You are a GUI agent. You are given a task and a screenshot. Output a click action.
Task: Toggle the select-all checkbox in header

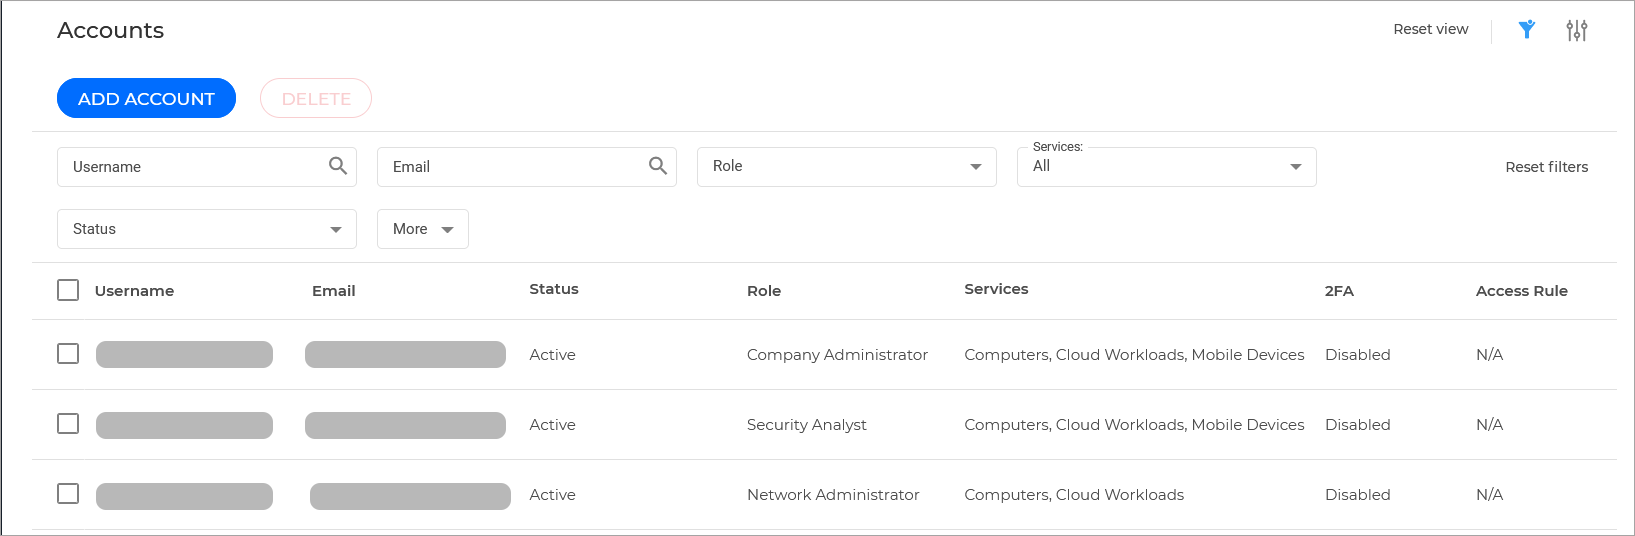[68, 290]
